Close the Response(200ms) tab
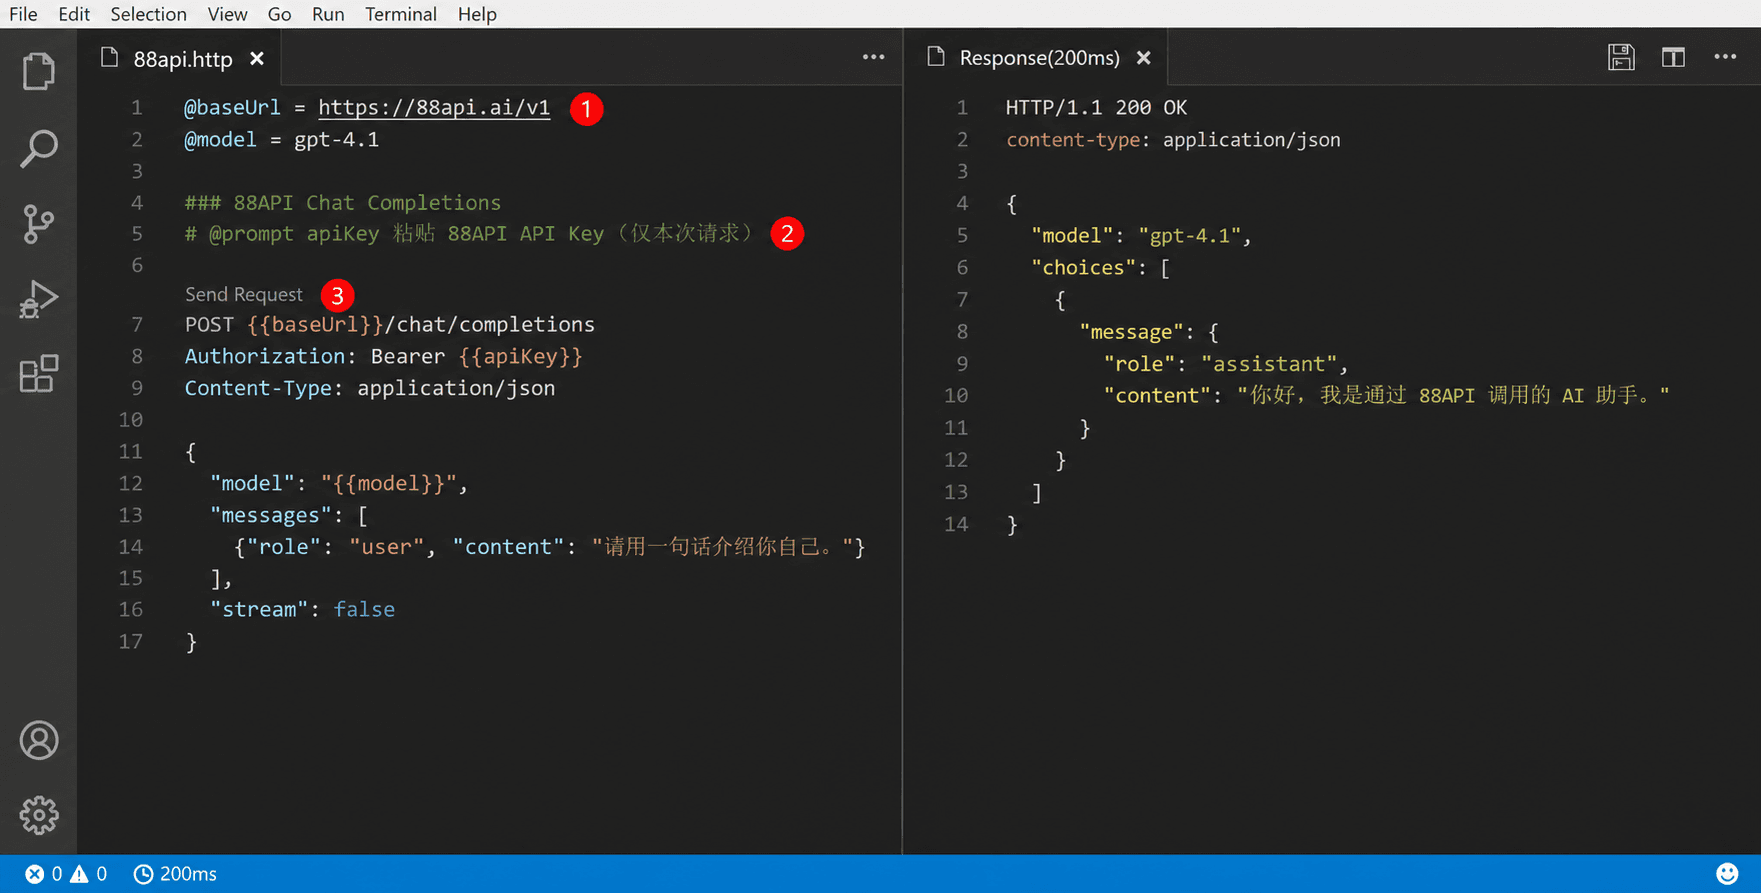The height and width of the screenshot is (893, 1761). [1144, 58]
